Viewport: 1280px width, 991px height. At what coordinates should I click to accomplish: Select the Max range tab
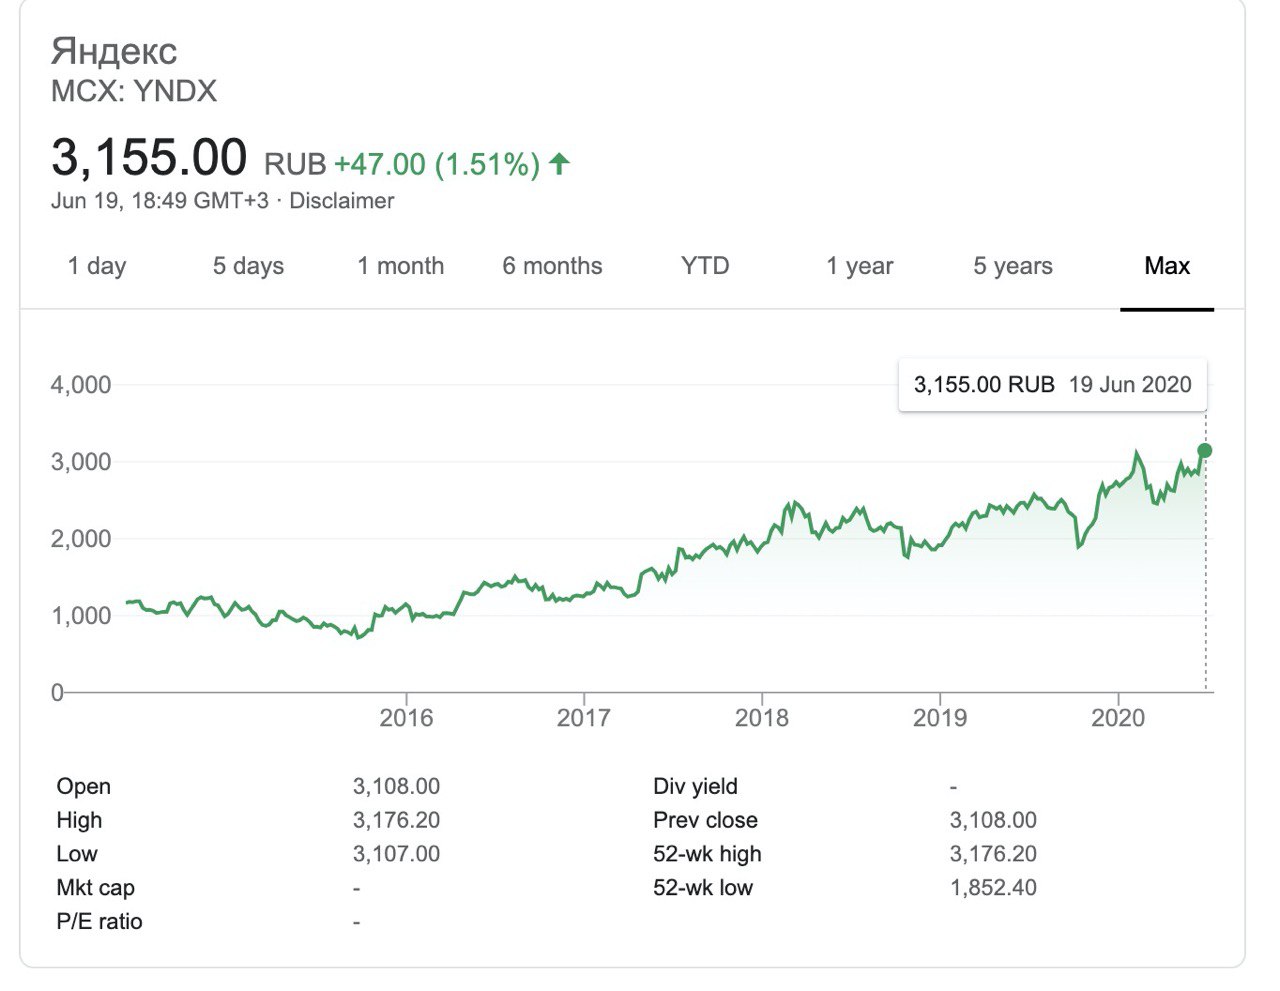click(x=1167, y=266)
